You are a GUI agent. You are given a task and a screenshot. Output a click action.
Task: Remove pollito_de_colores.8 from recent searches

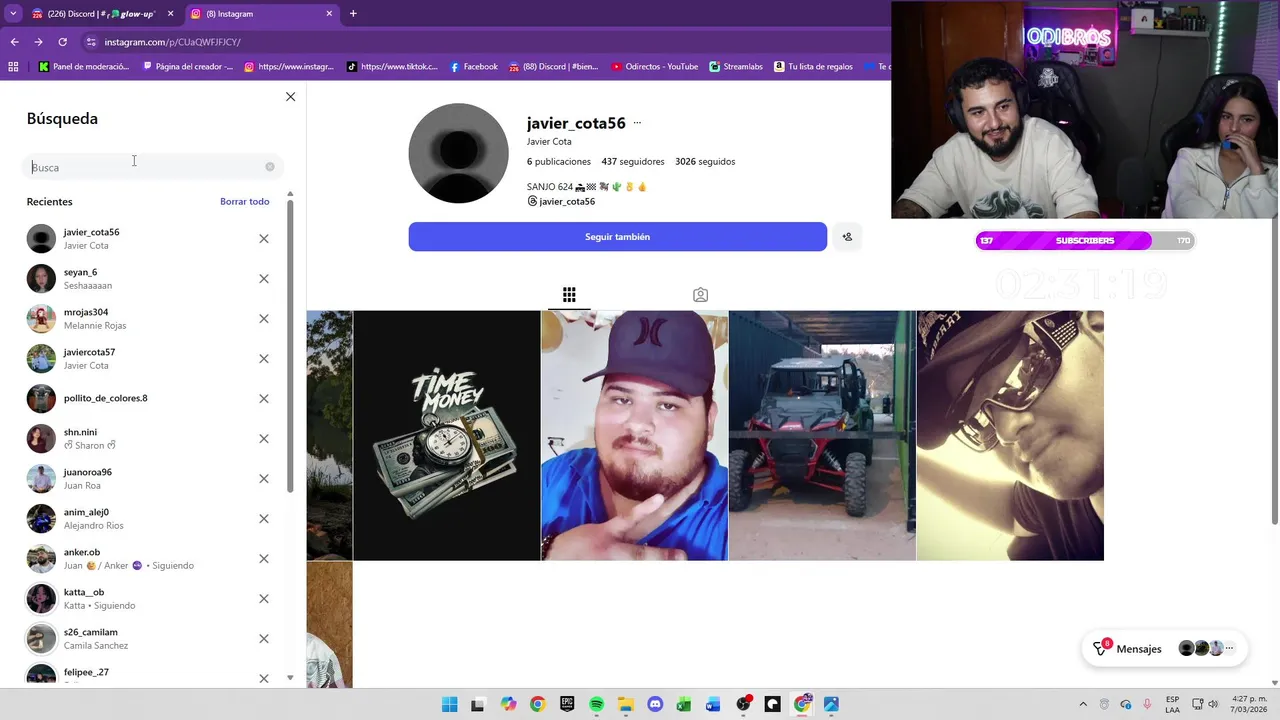264,399
